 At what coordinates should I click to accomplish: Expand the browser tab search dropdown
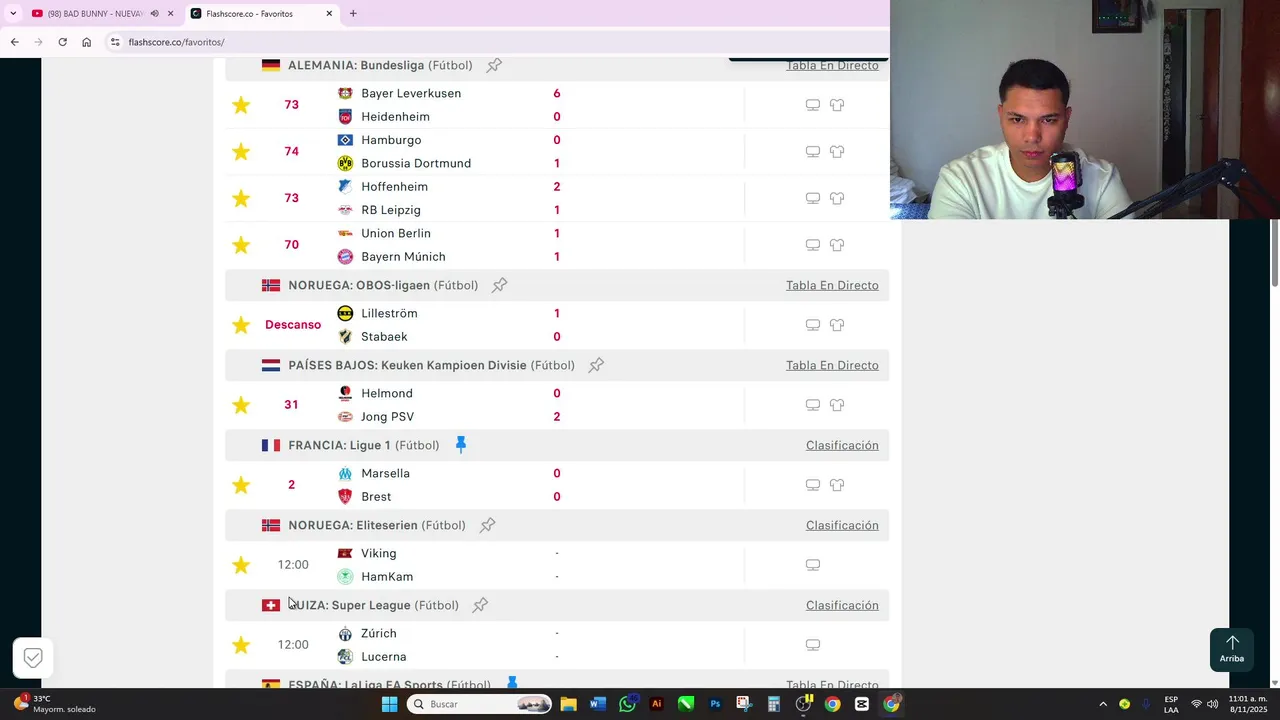point(12,14)
